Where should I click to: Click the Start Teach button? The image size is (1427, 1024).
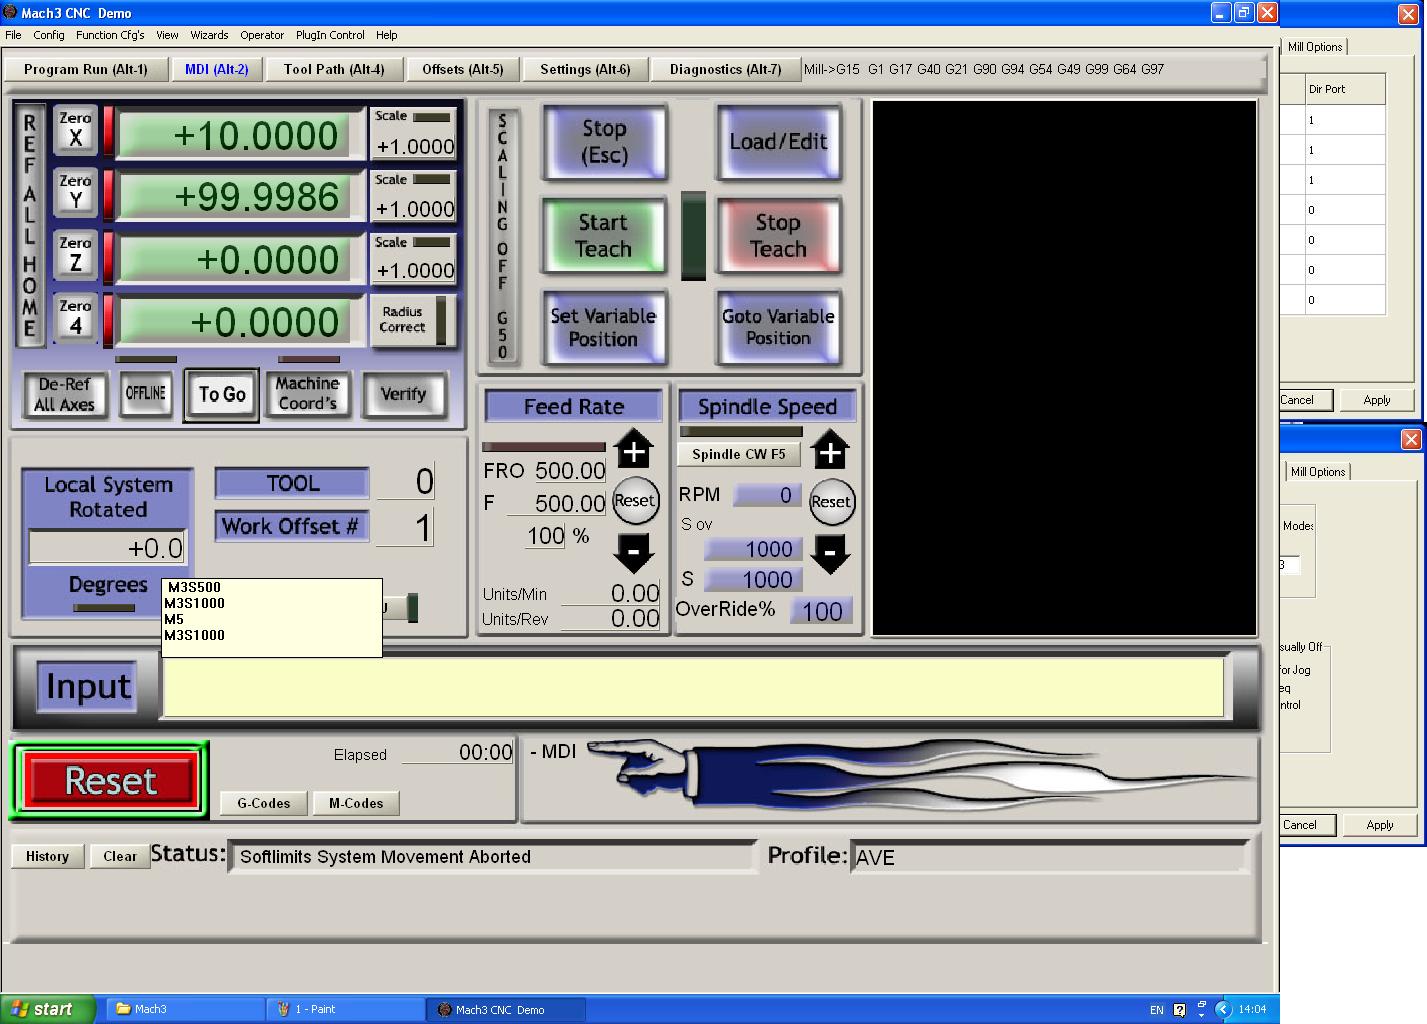tap(603, 236)
